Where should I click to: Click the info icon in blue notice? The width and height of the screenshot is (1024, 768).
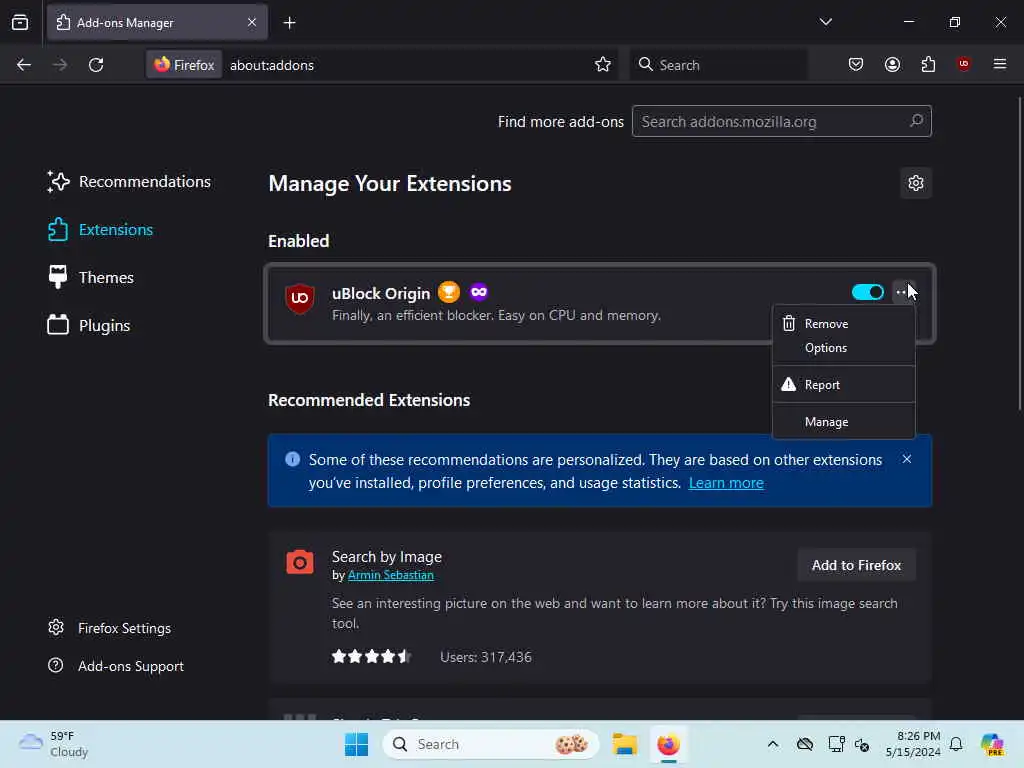click(x=293, y=459)
